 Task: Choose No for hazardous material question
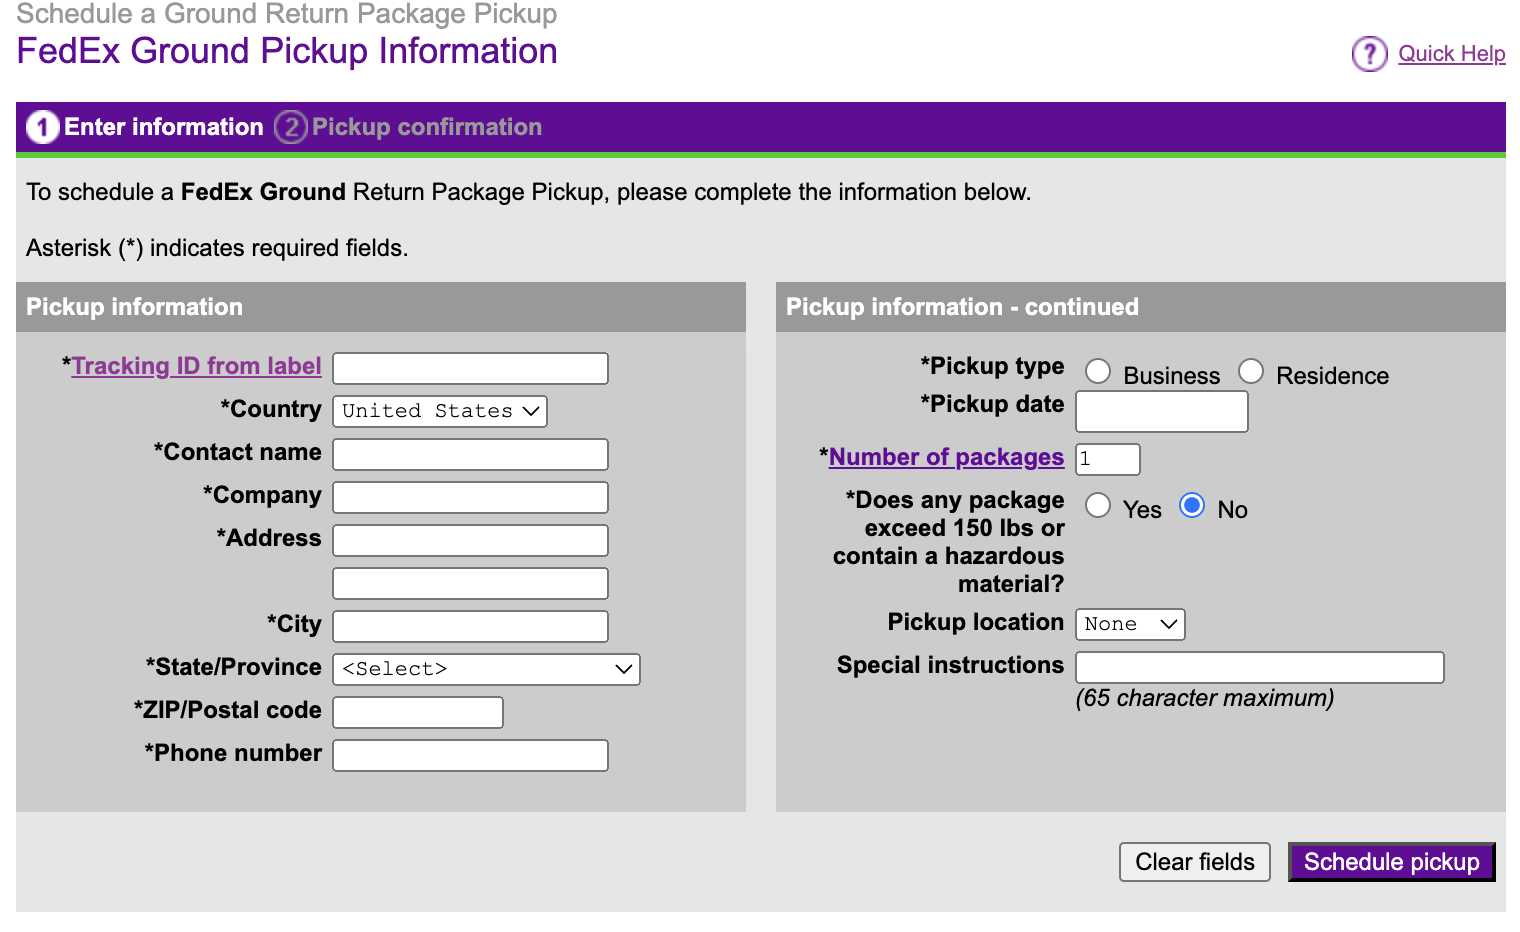(1192, 505)
